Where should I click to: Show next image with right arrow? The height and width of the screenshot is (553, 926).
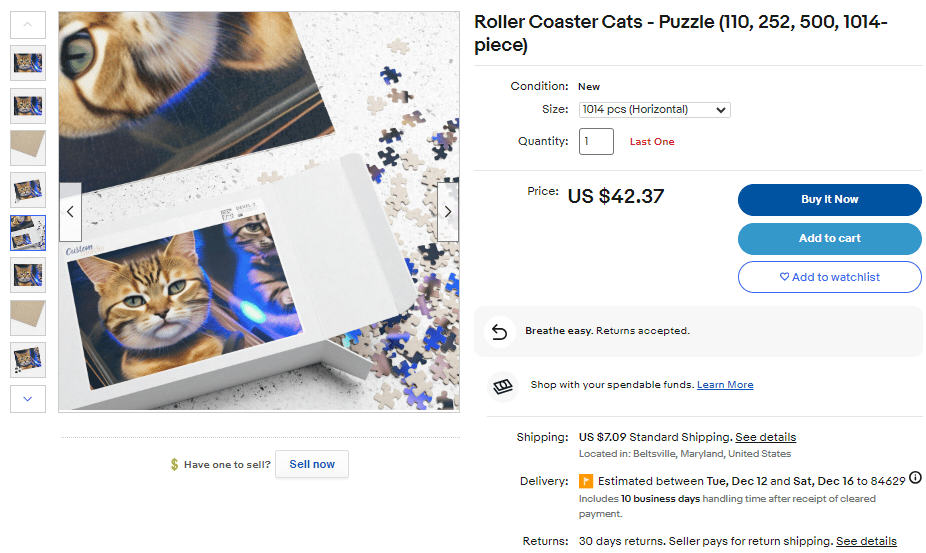tap(448, 211)
